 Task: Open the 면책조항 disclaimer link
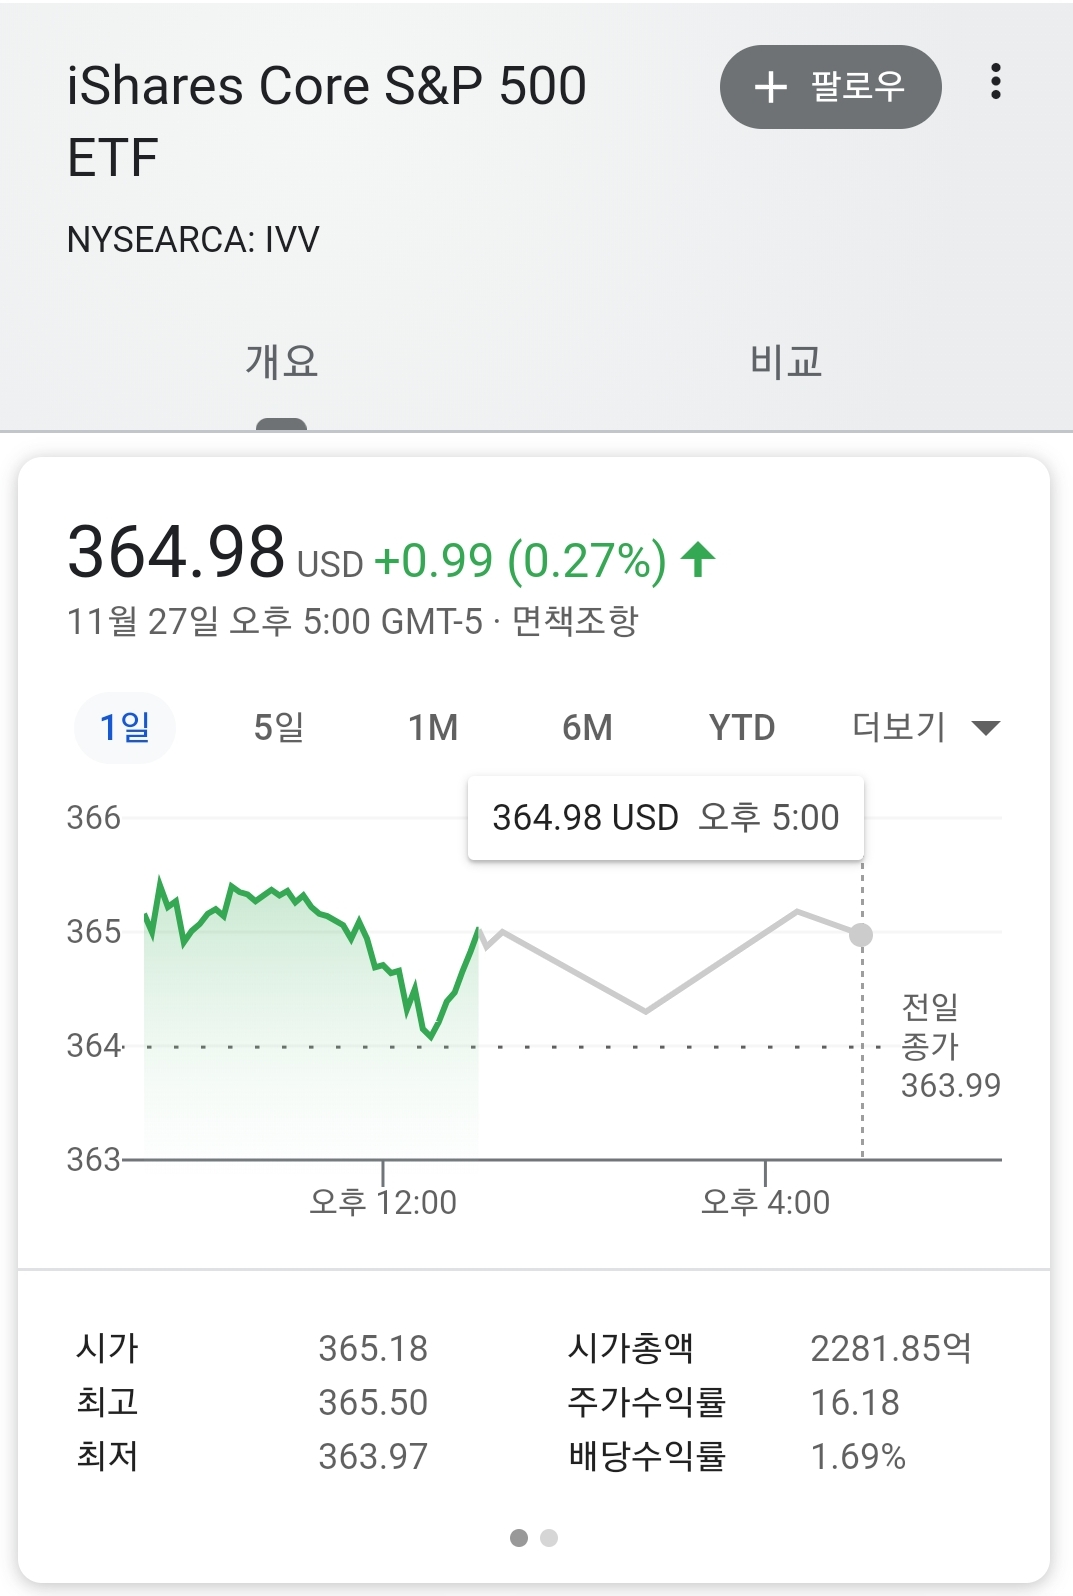(x=575, y=621)
